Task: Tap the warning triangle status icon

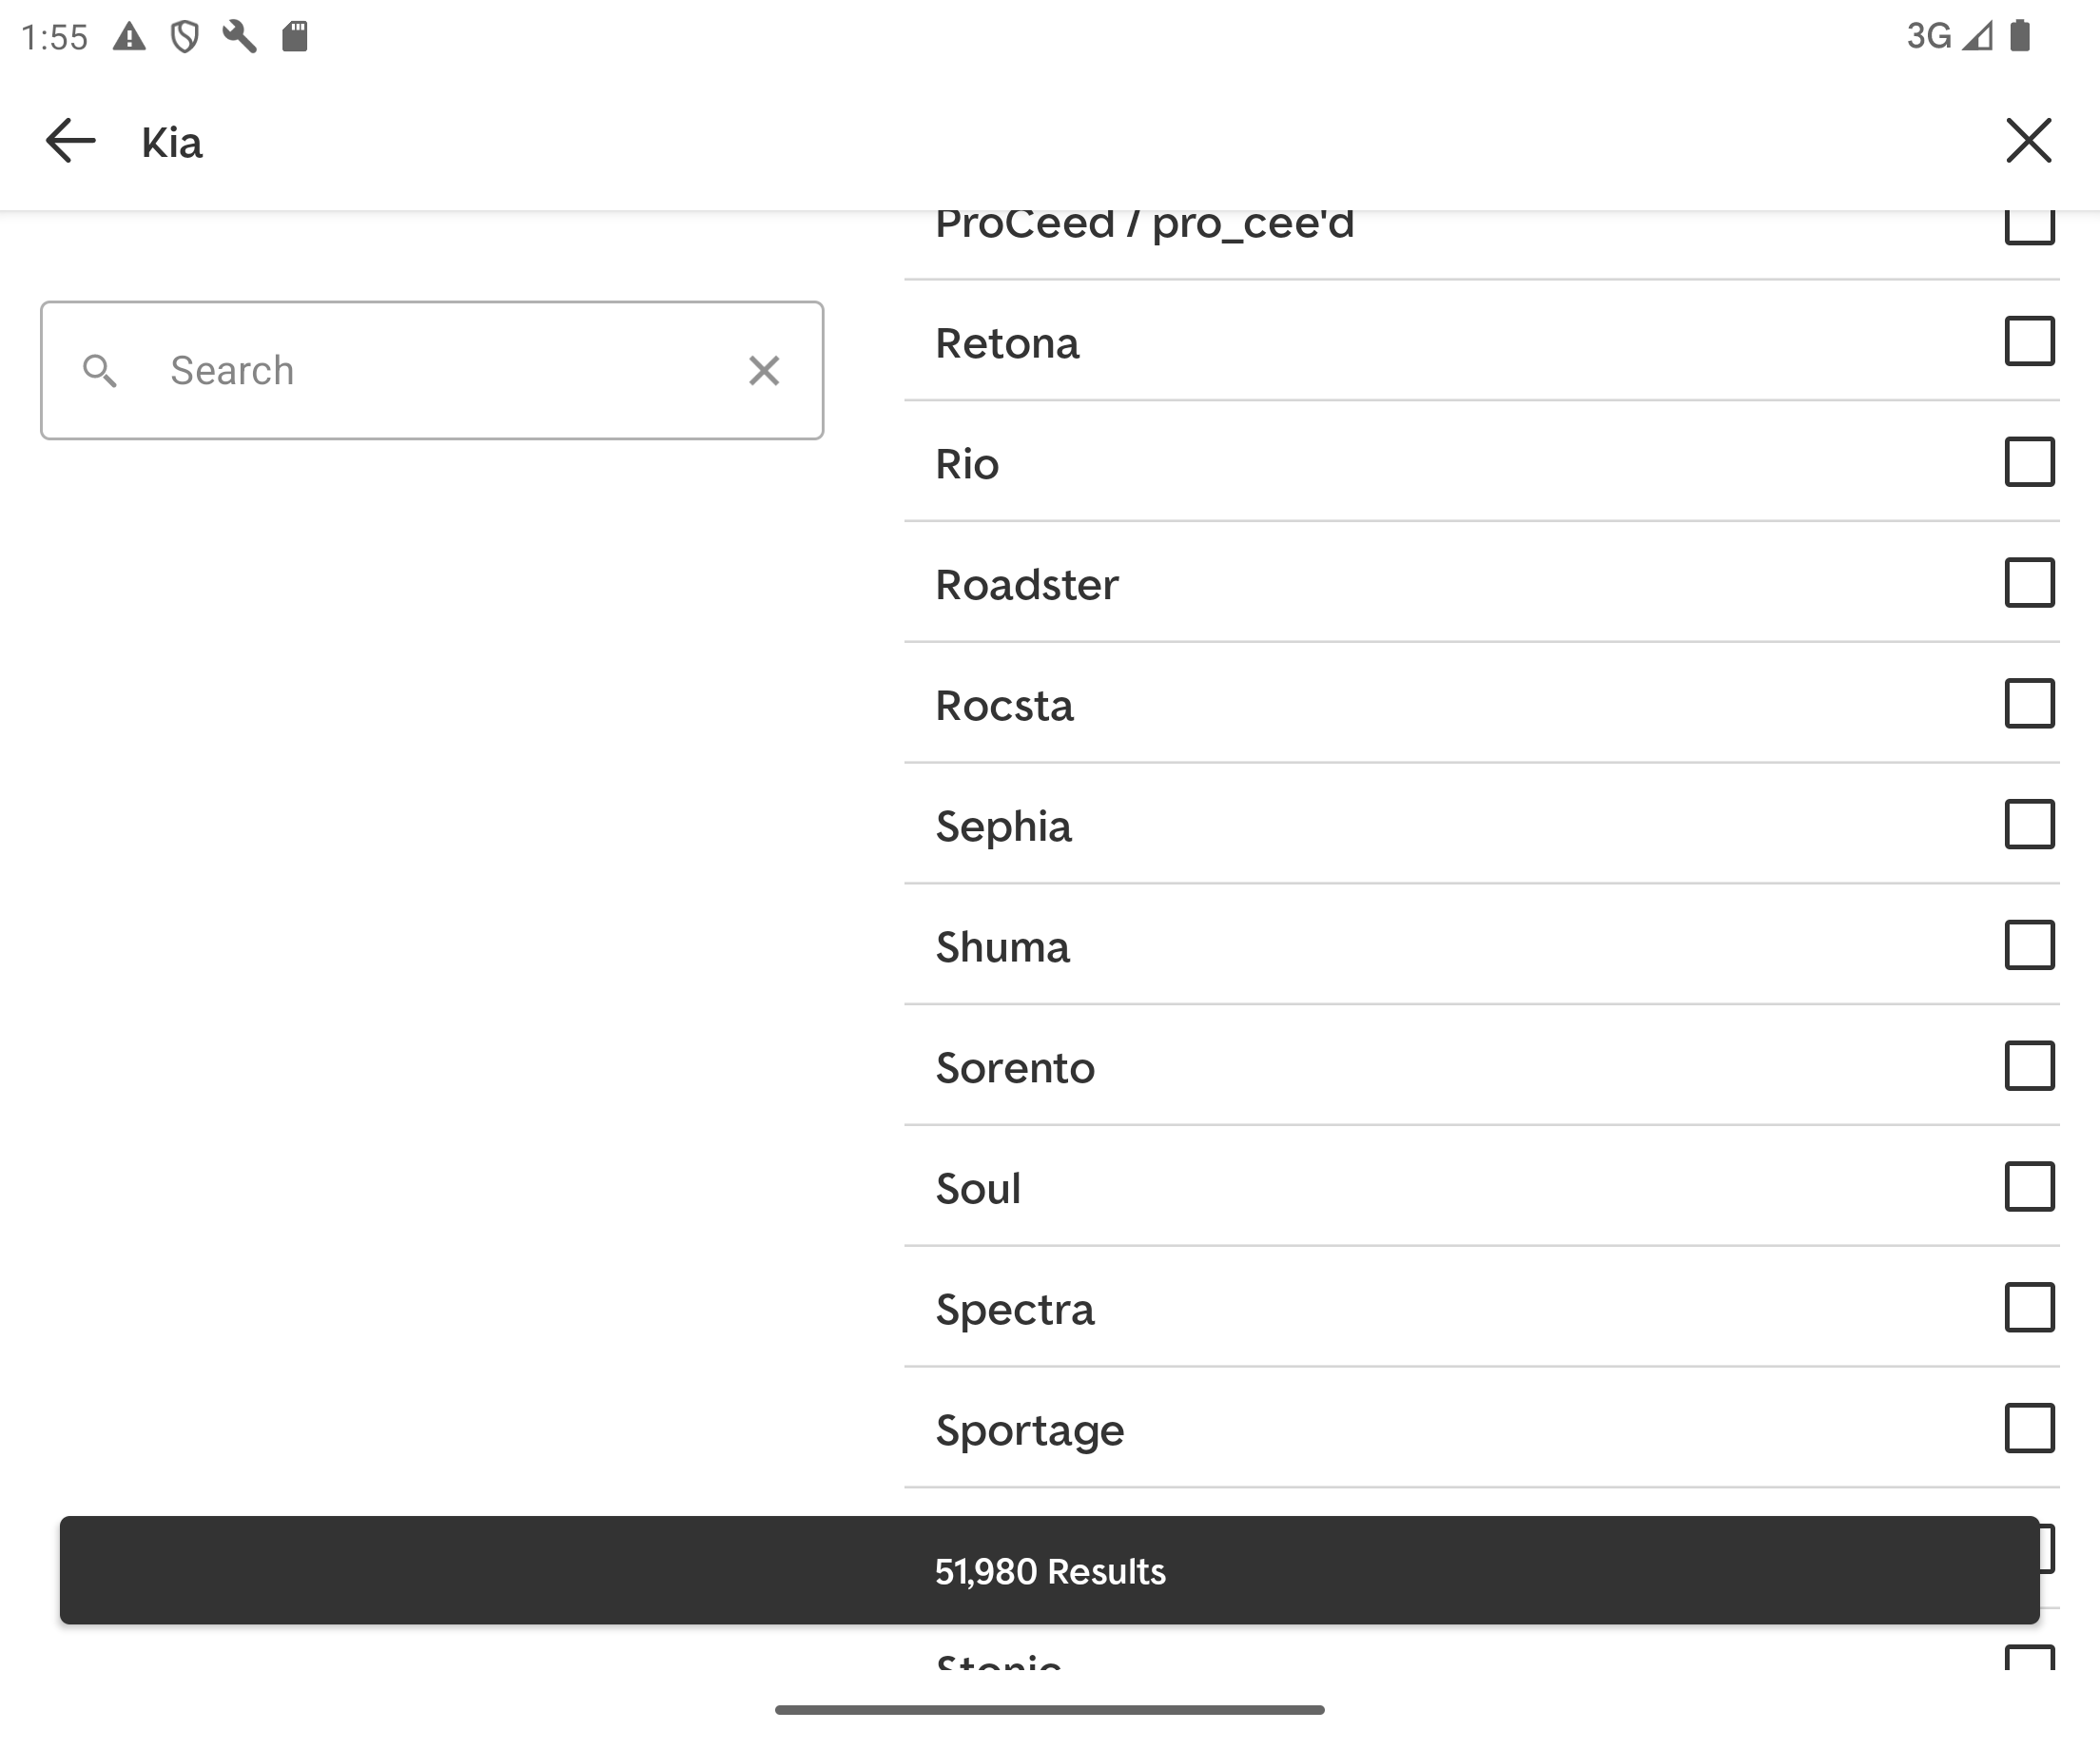Action: pos(129,37)
